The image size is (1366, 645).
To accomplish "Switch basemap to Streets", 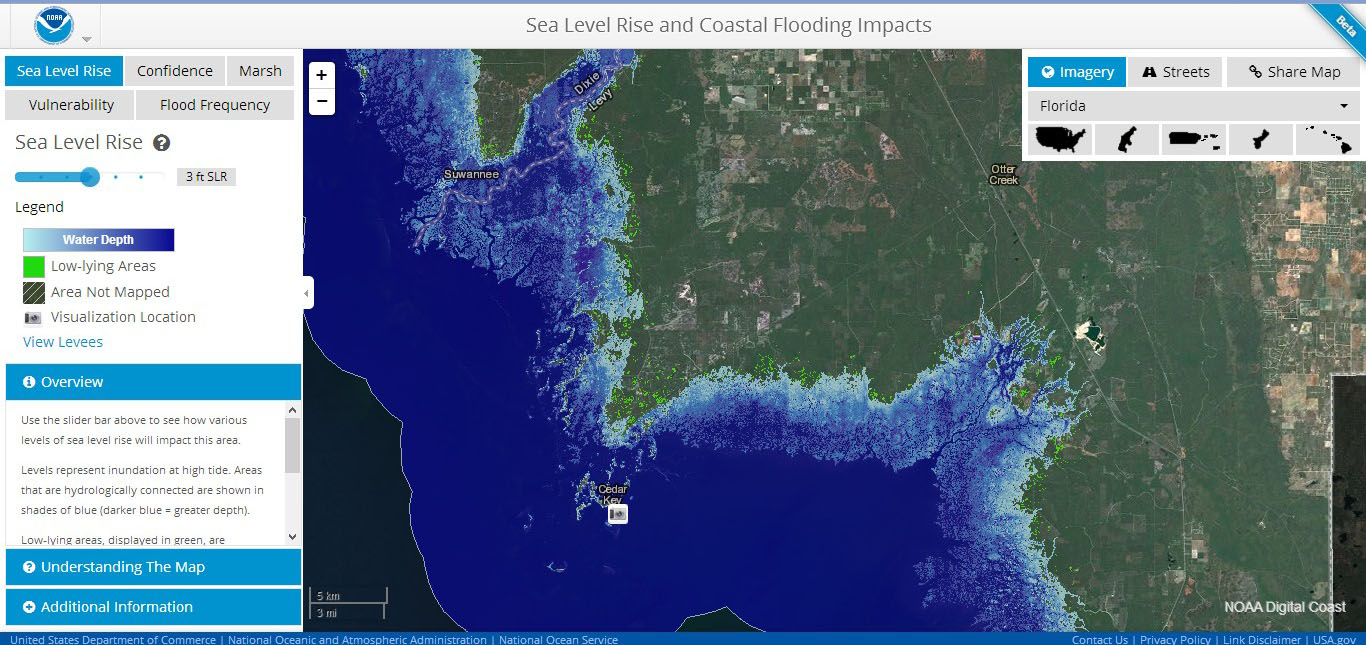I will coord(1175,72).
